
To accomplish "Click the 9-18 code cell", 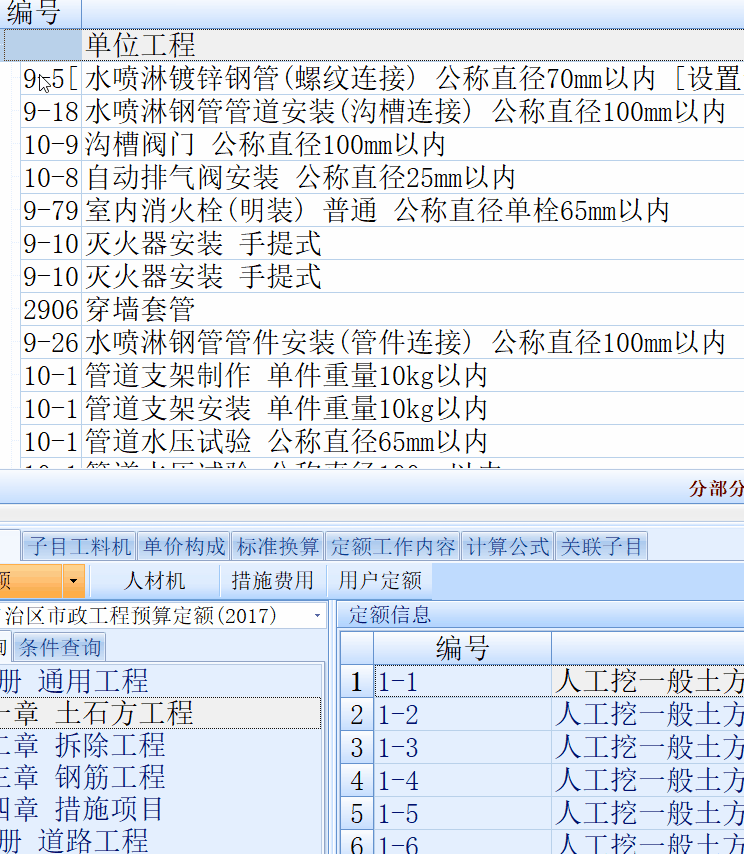I will point(51,112).
